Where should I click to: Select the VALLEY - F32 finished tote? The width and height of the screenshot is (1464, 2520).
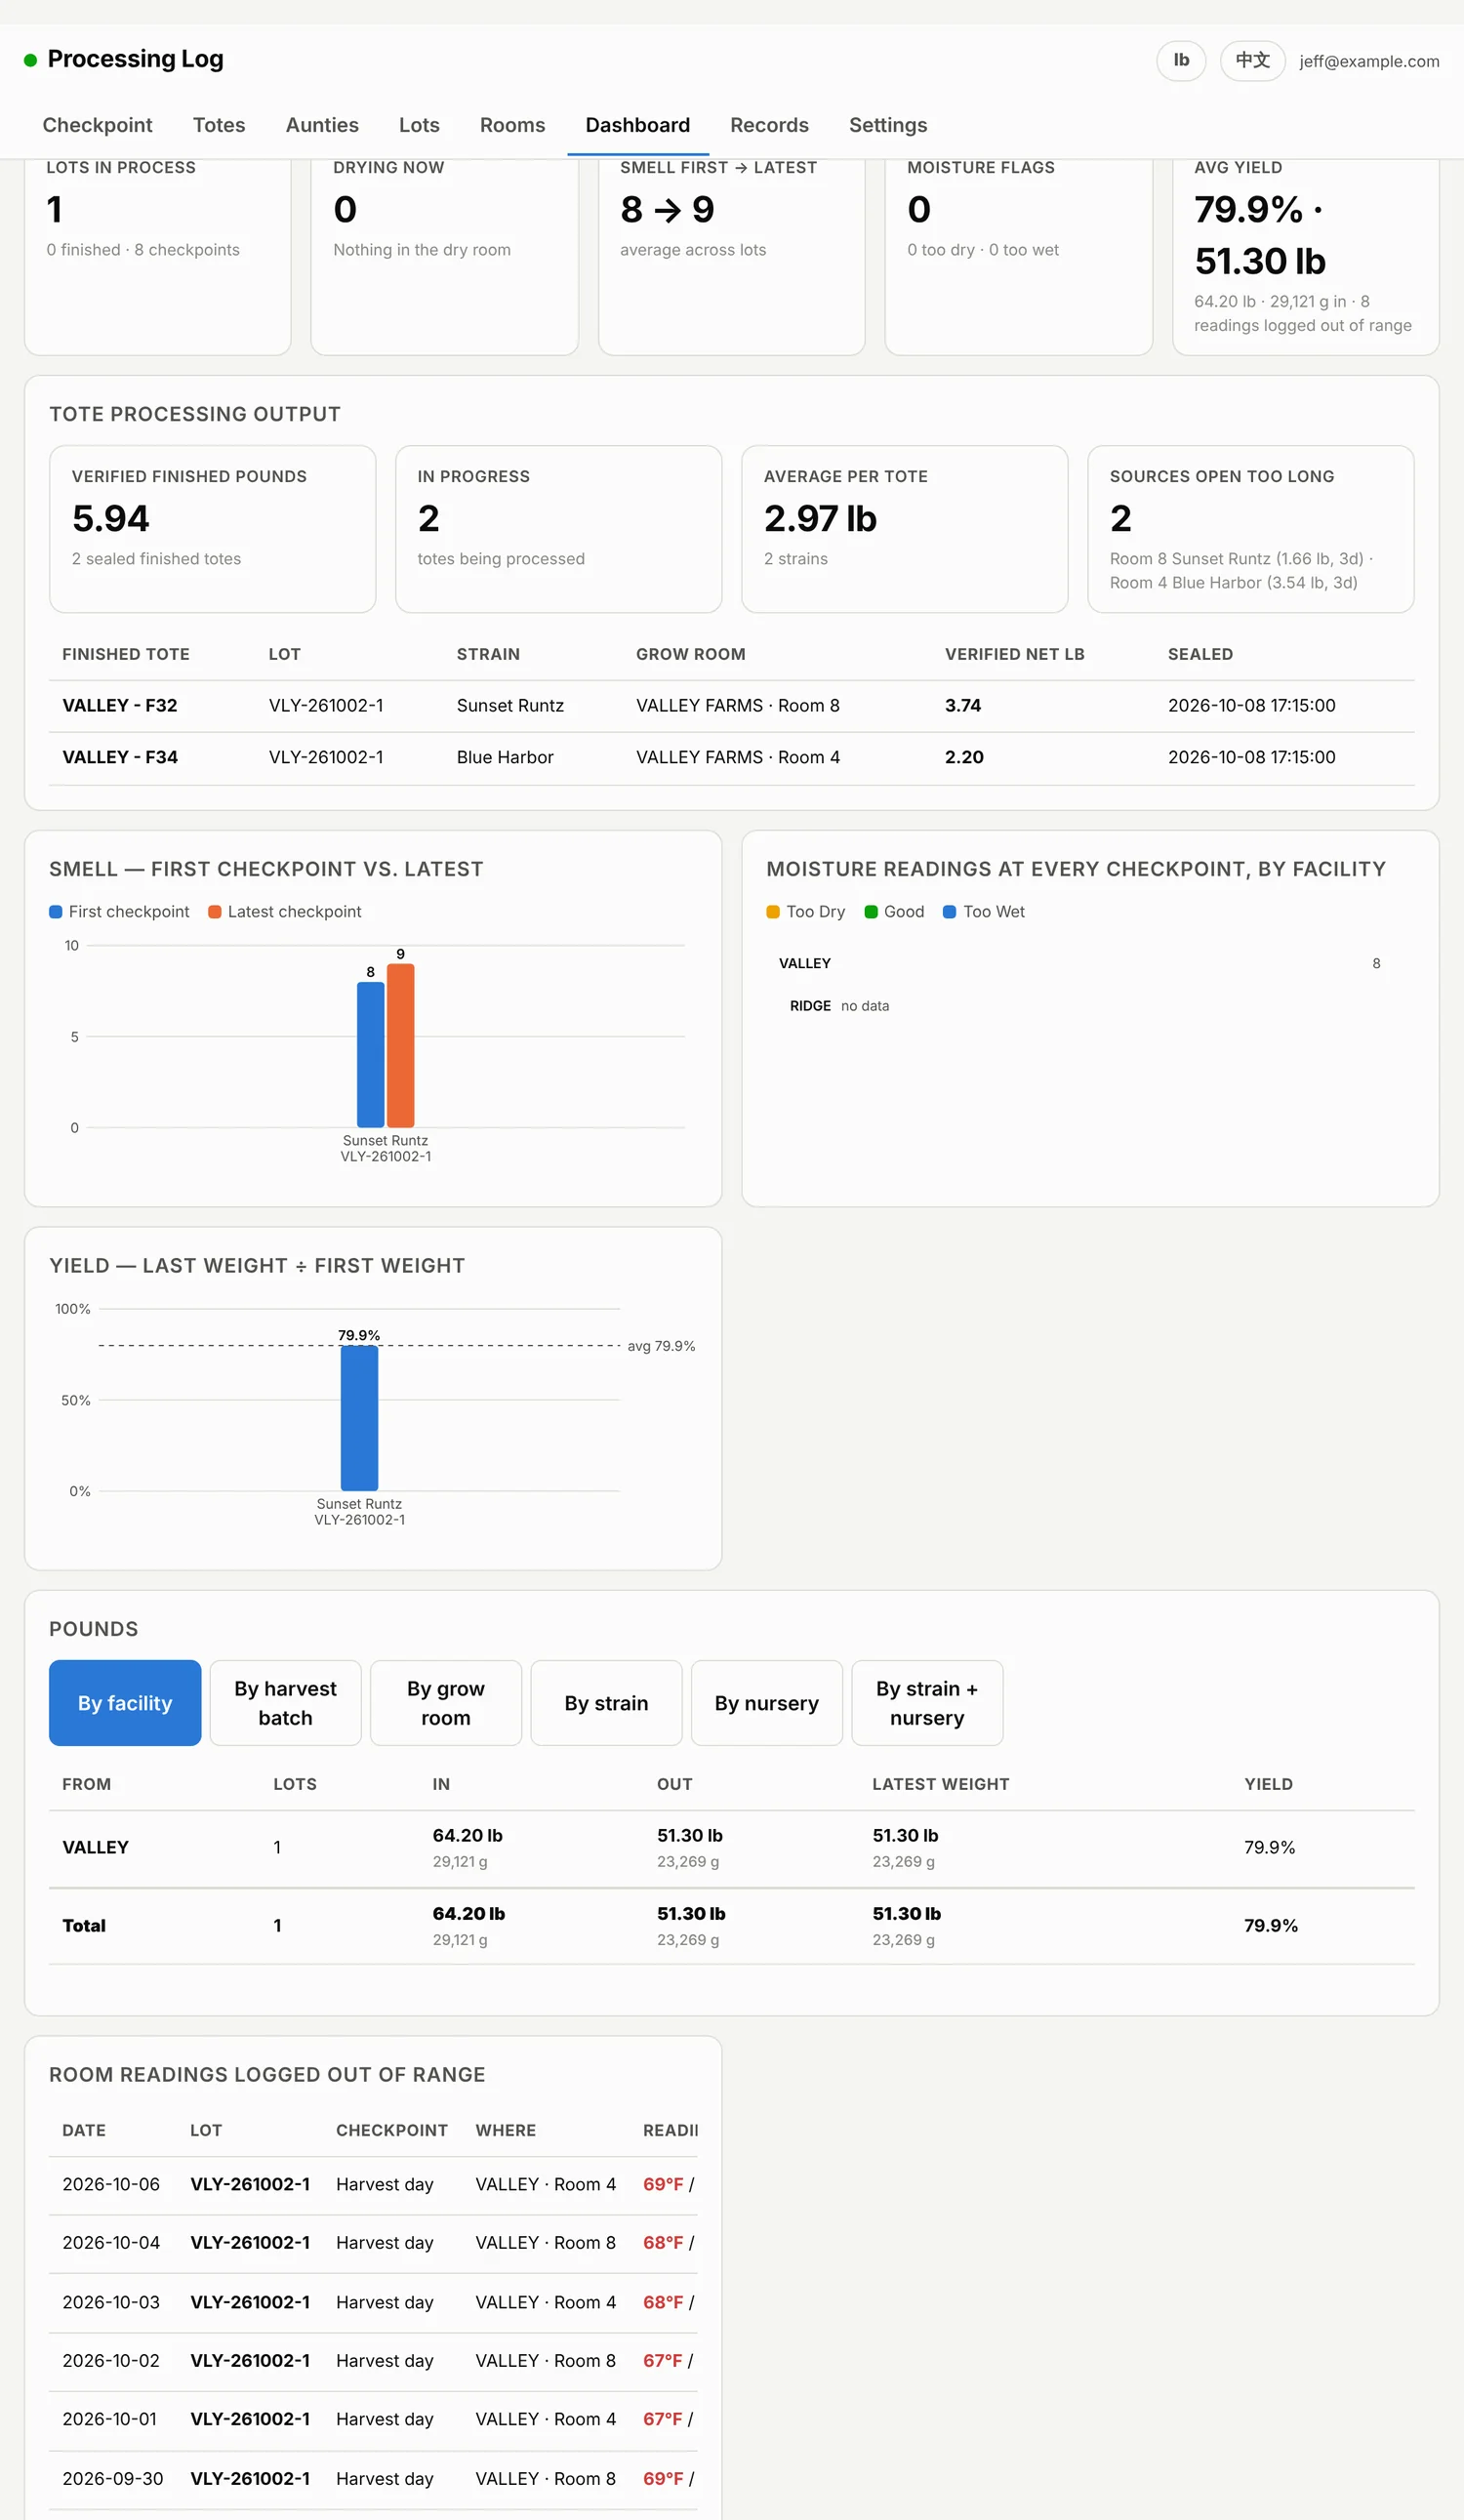(x=120, y=705)
